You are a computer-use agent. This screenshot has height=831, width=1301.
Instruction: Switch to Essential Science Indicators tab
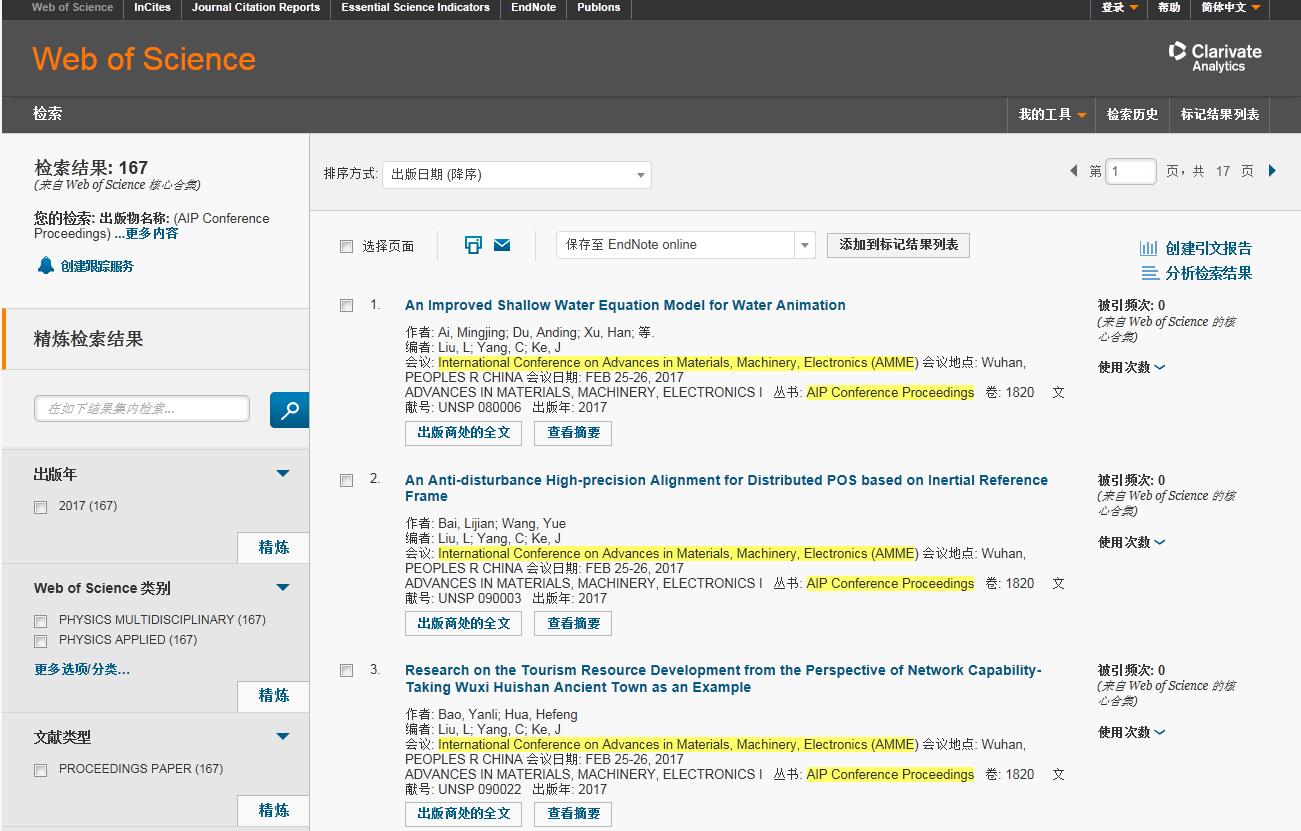[x=415, y=7]
